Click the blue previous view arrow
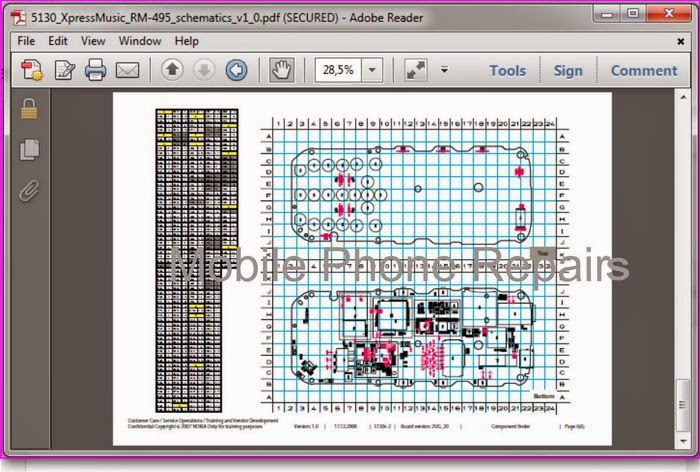 [x=236, y=70]
